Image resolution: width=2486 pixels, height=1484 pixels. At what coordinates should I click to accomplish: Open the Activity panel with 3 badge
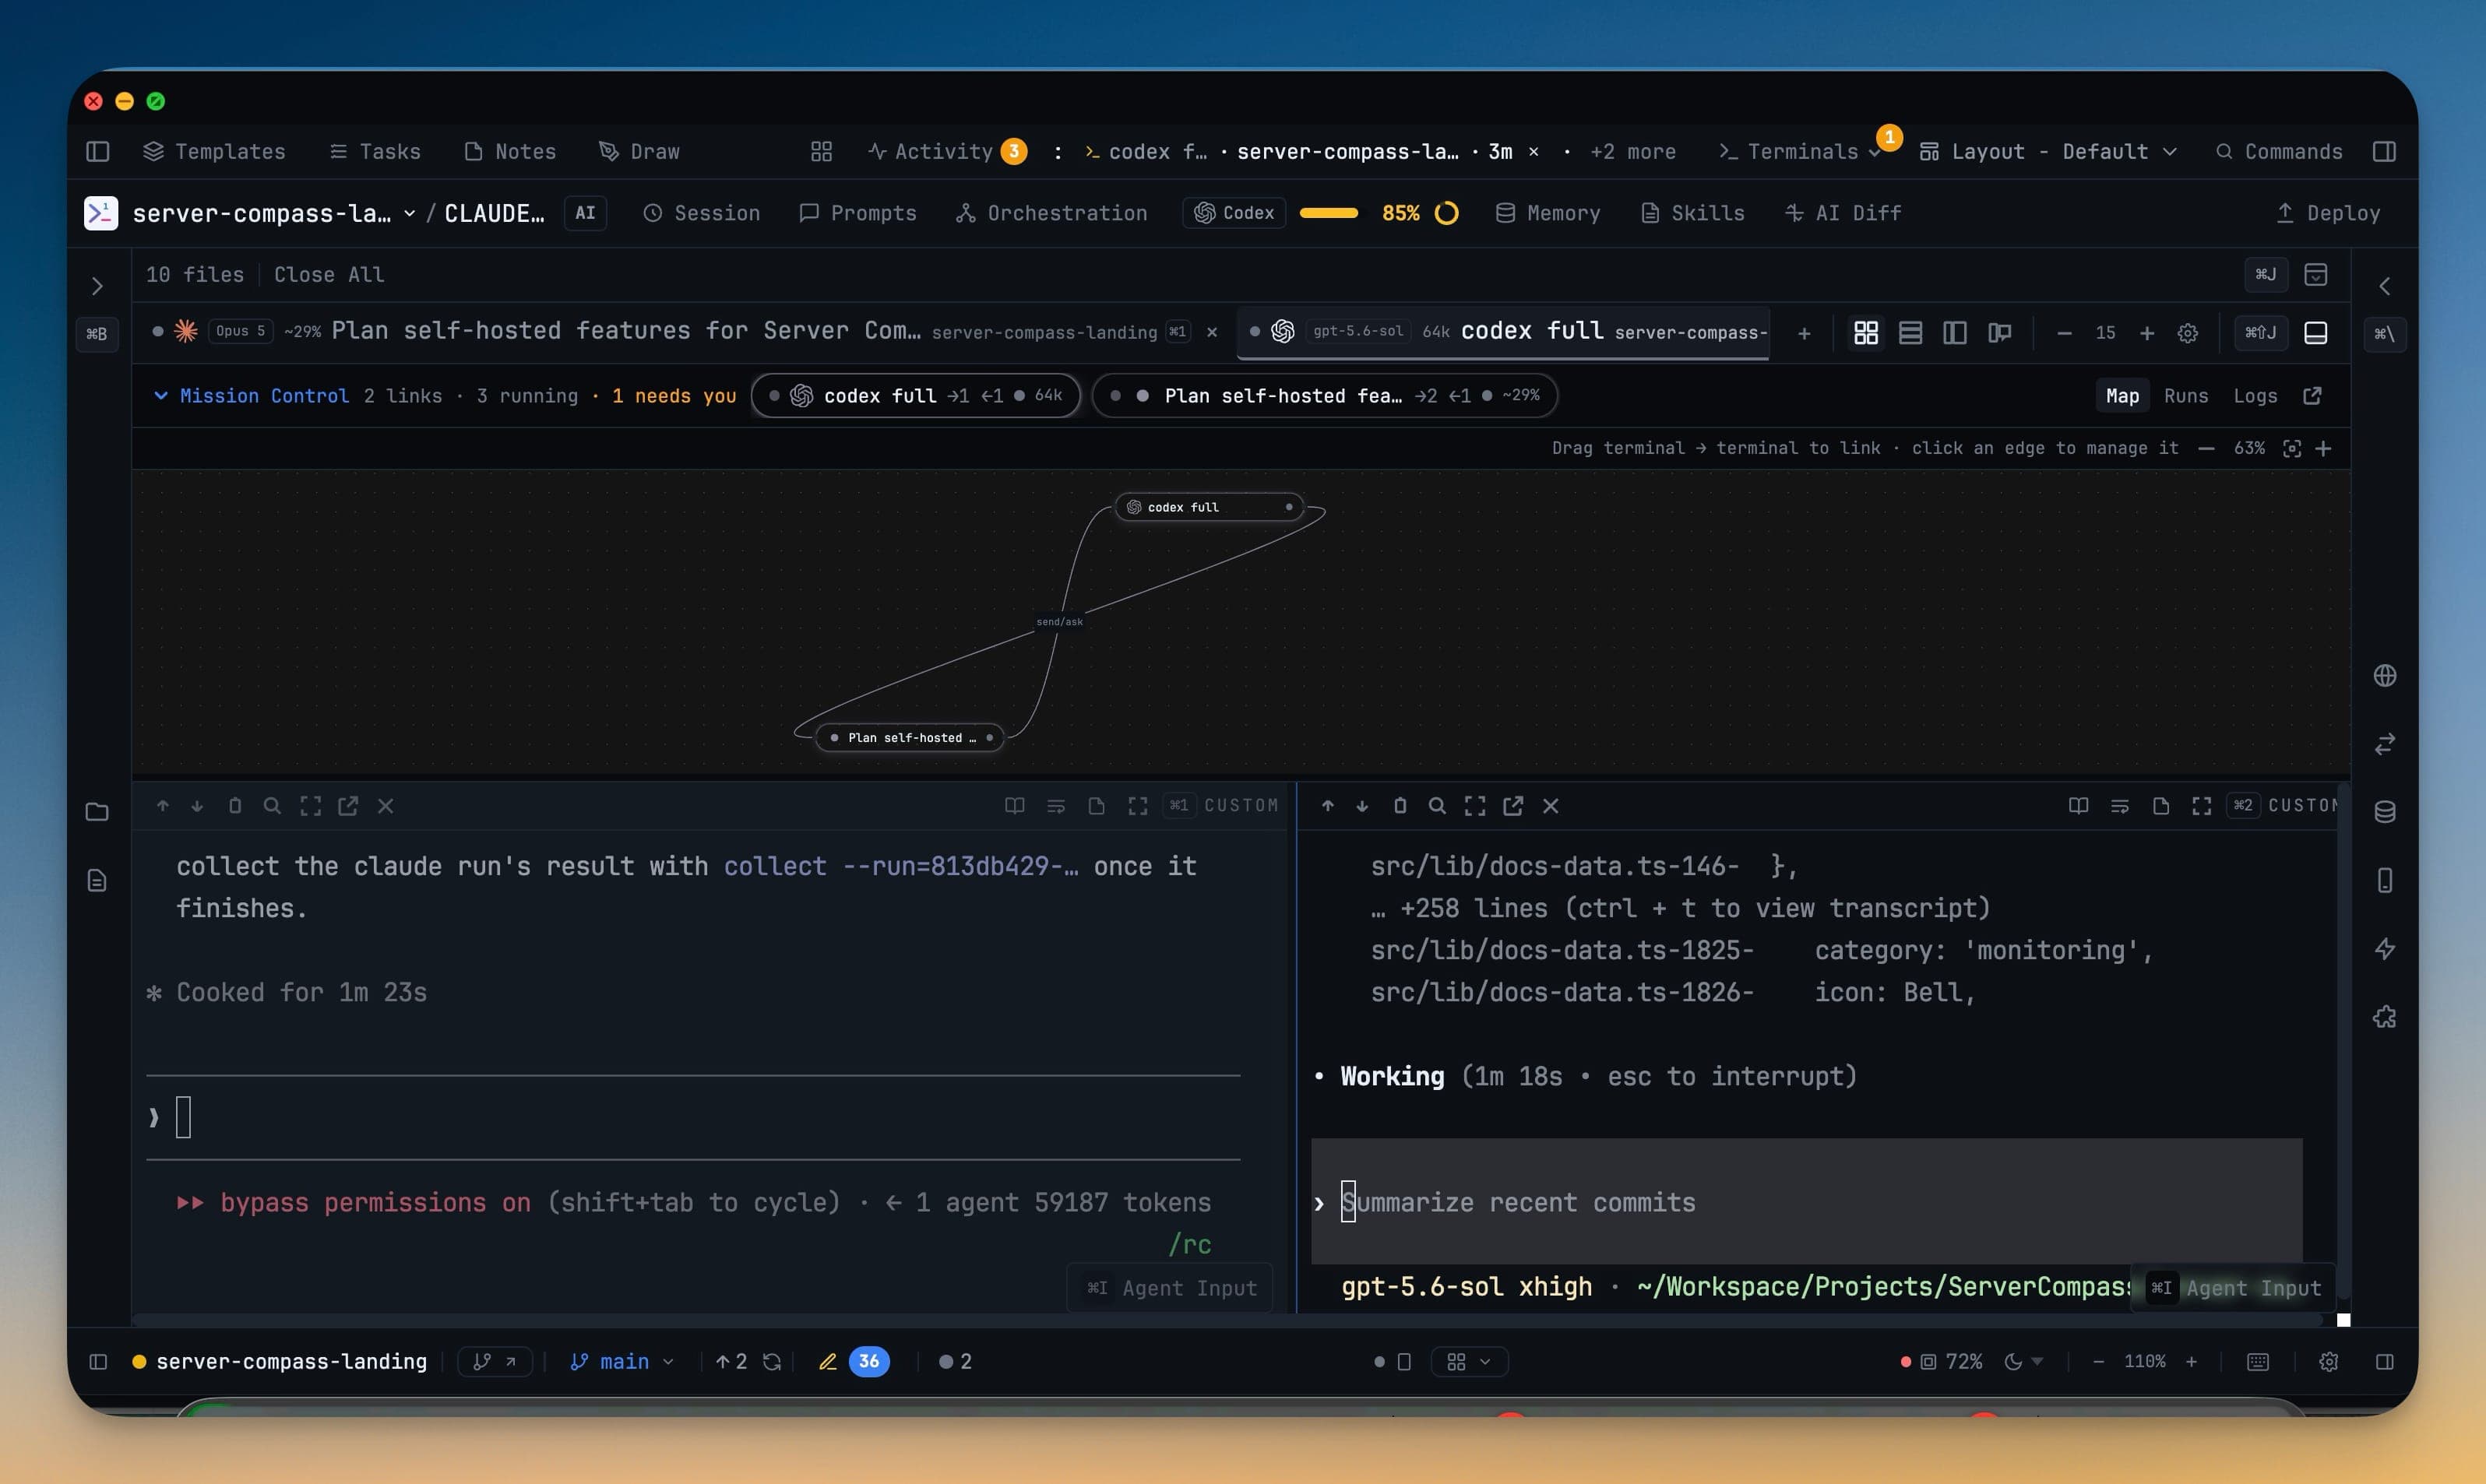(946, 151)
